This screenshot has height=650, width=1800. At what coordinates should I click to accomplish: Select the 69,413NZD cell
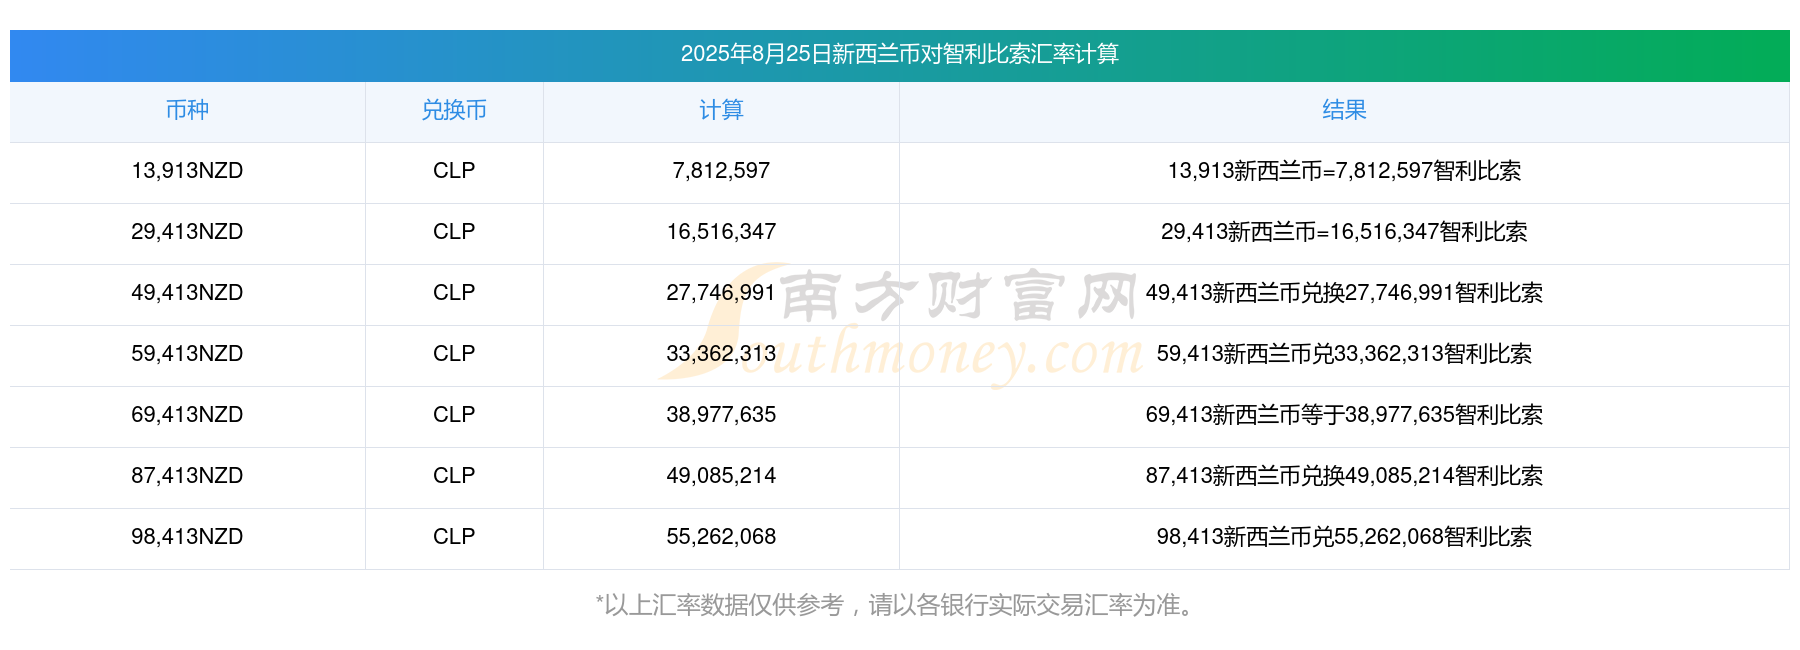[x=187, y=415]
